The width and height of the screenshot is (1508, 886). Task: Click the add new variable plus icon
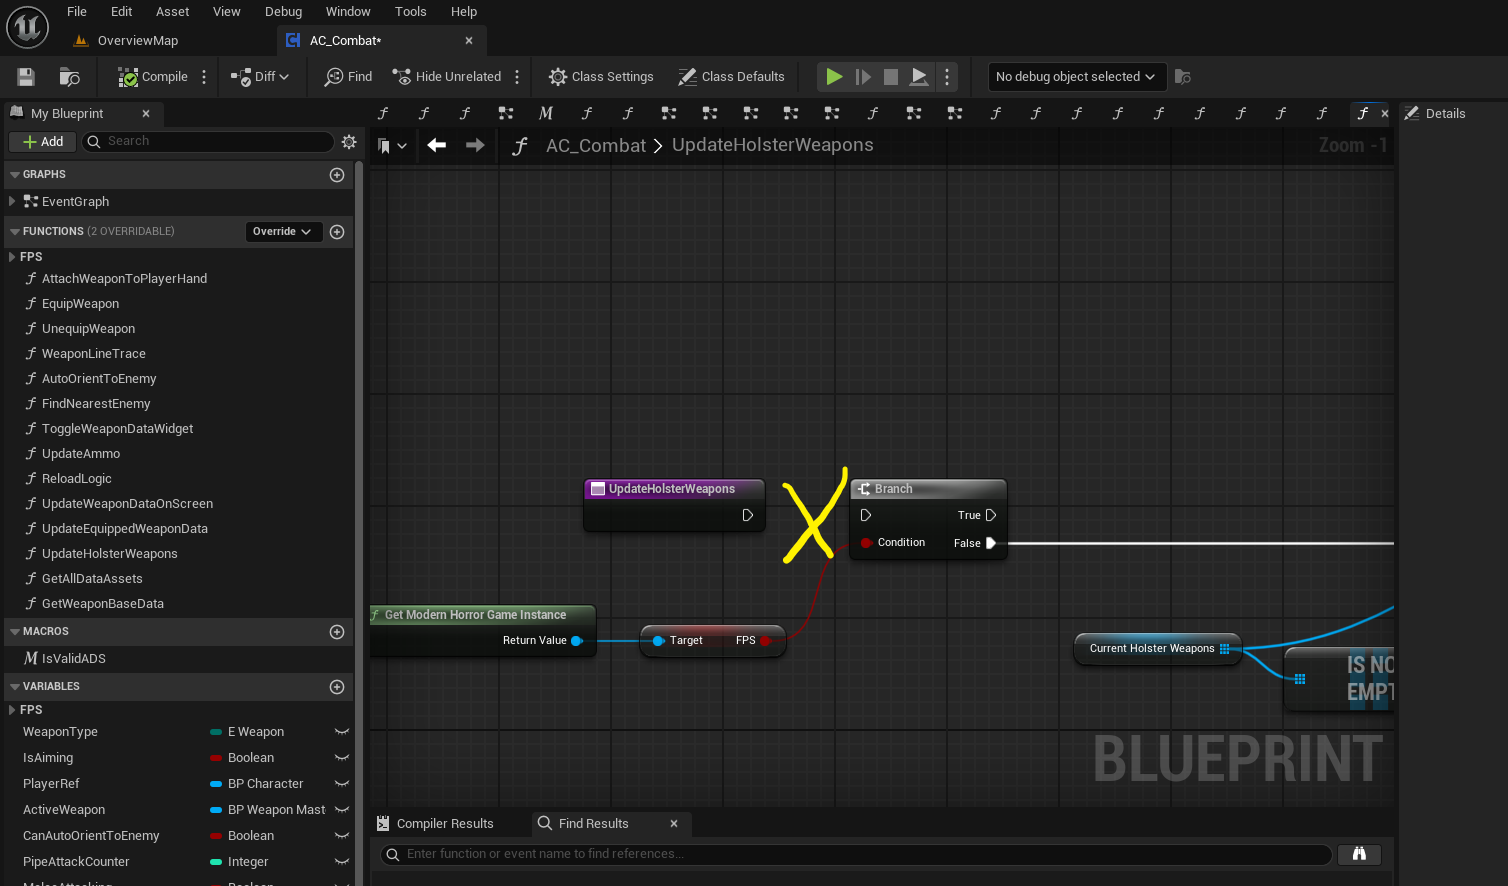tap(337, 687)
